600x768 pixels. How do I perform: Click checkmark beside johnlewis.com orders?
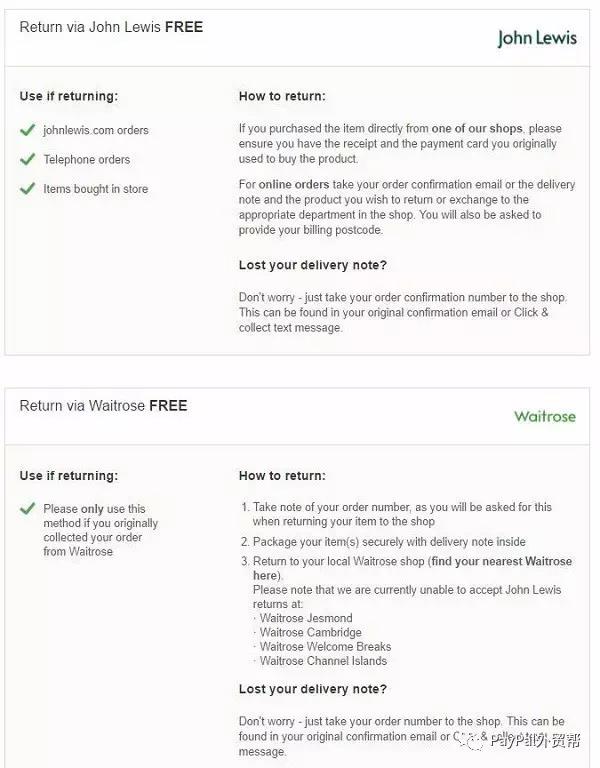coord(27,130)
